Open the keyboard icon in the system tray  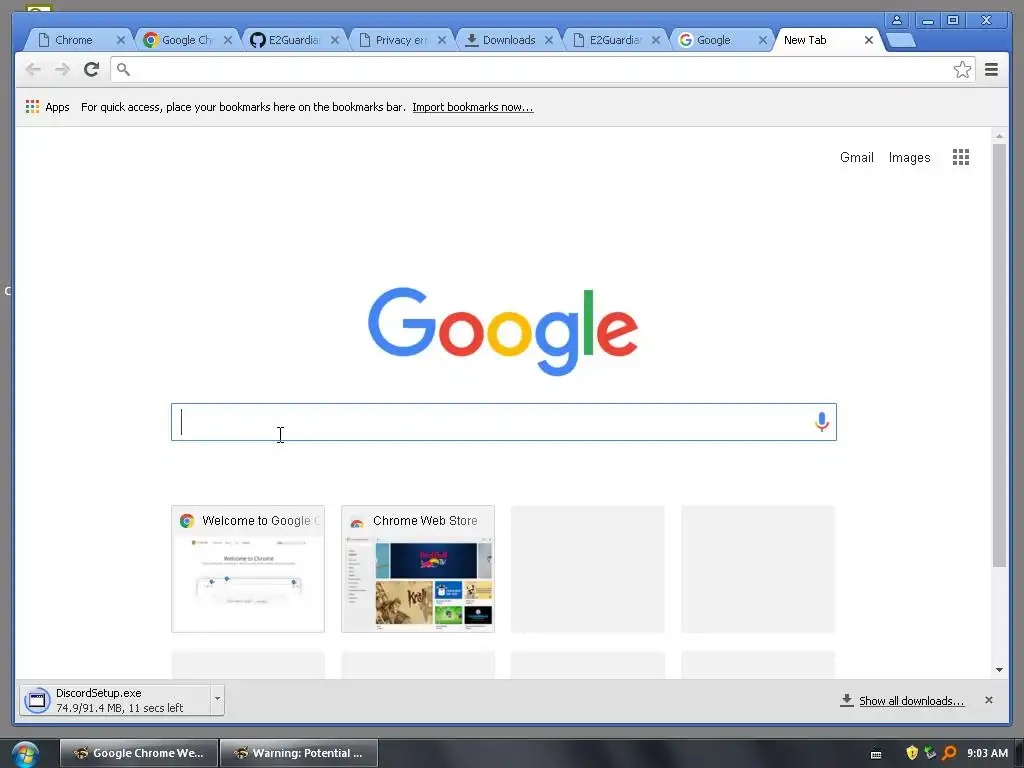coord(876,754)
